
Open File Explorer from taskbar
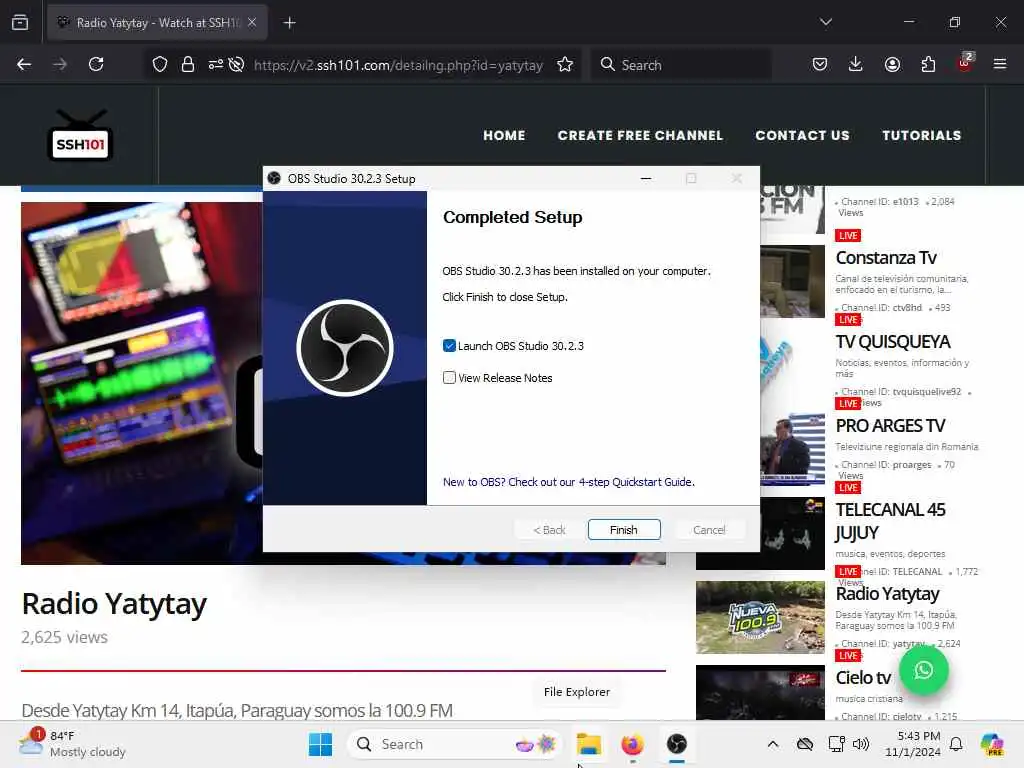588,744
